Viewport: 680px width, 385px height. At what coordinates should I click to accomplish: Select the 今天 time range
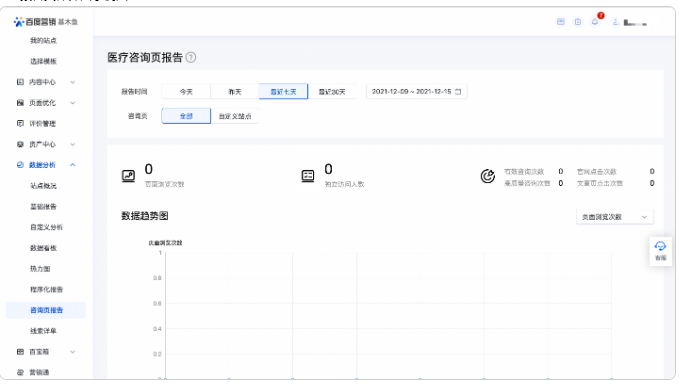186,91
